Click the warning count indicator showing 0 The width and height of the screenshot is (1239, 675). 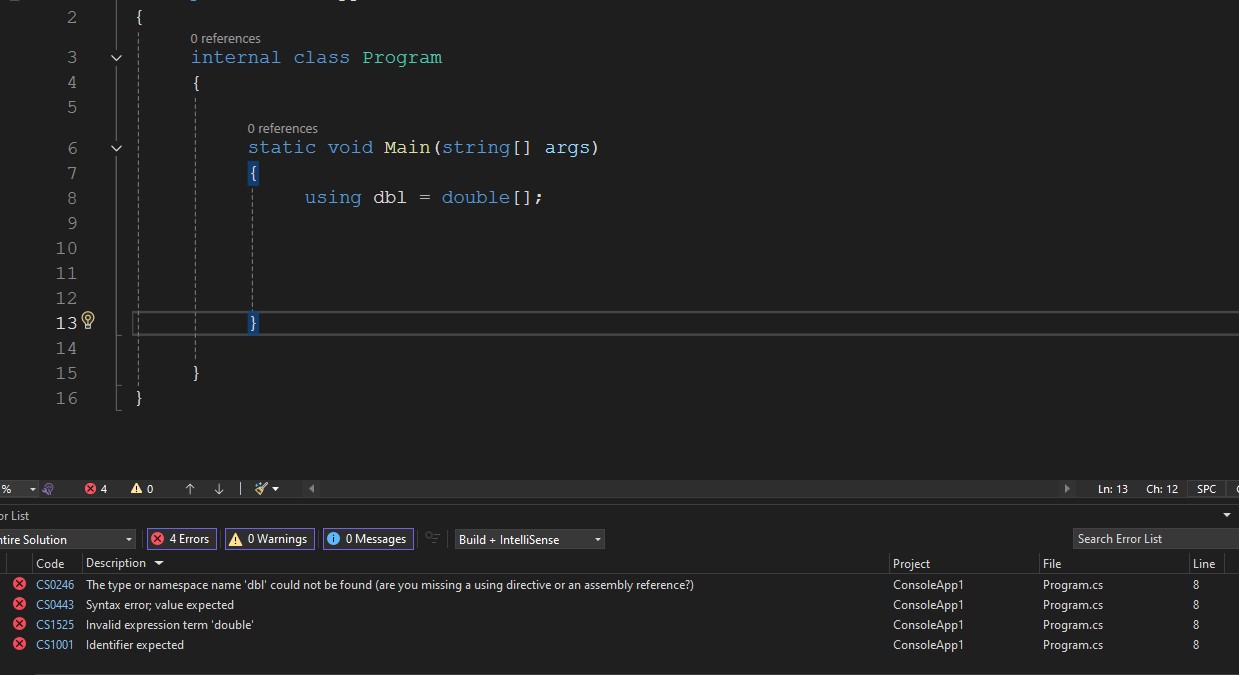pyautogui.click(x=142, y=489)
